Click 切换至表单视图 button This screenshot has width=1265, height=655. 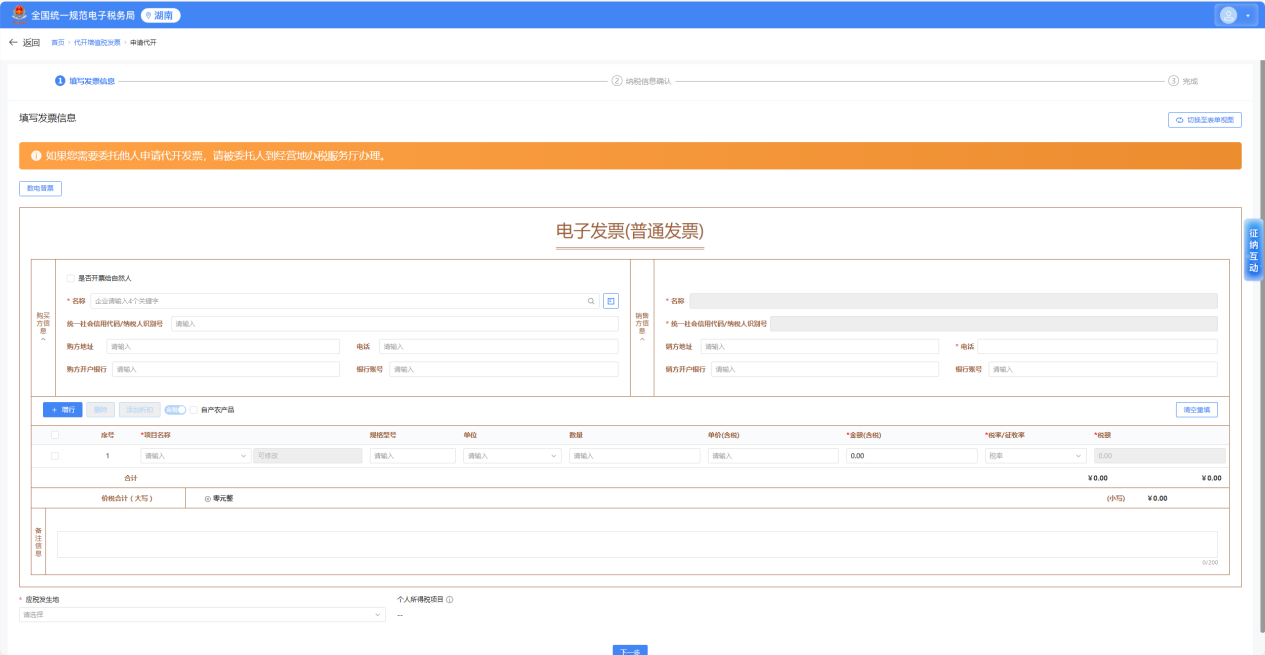pyautogui.click(x=1205, y=120)
